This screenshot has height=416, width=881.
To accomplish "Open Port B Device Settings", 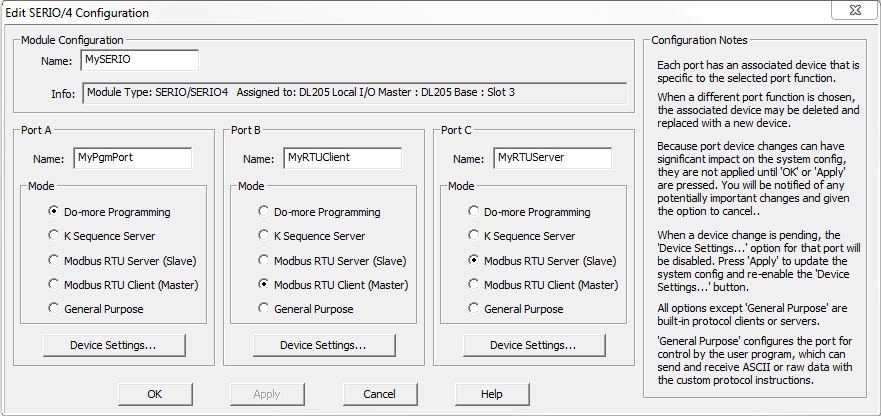I will coord(323,345).
